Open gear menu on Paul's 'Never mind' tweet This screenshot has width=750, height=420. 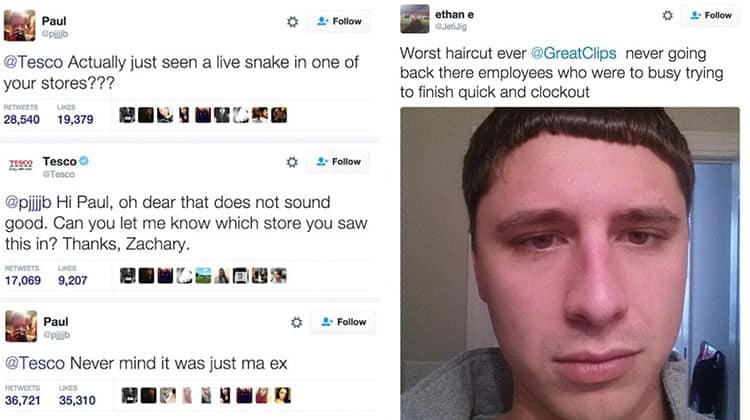coord(297,322)
